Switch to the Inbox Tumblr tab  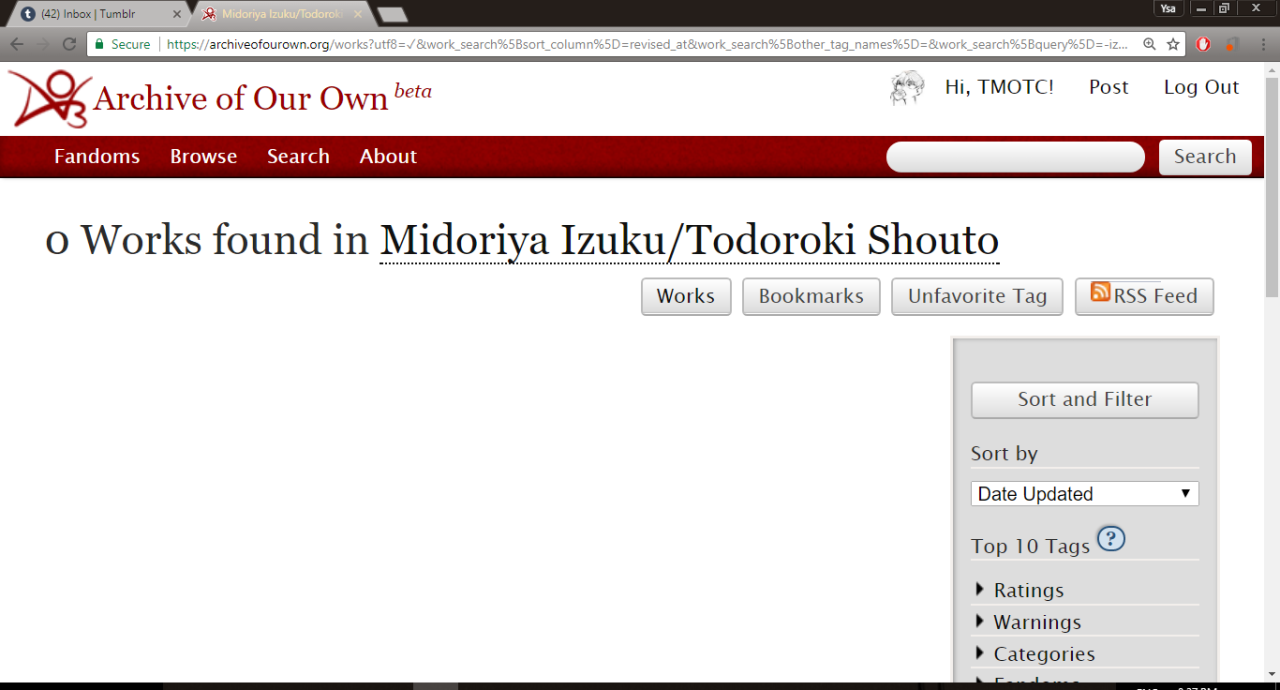coord(99,14)
